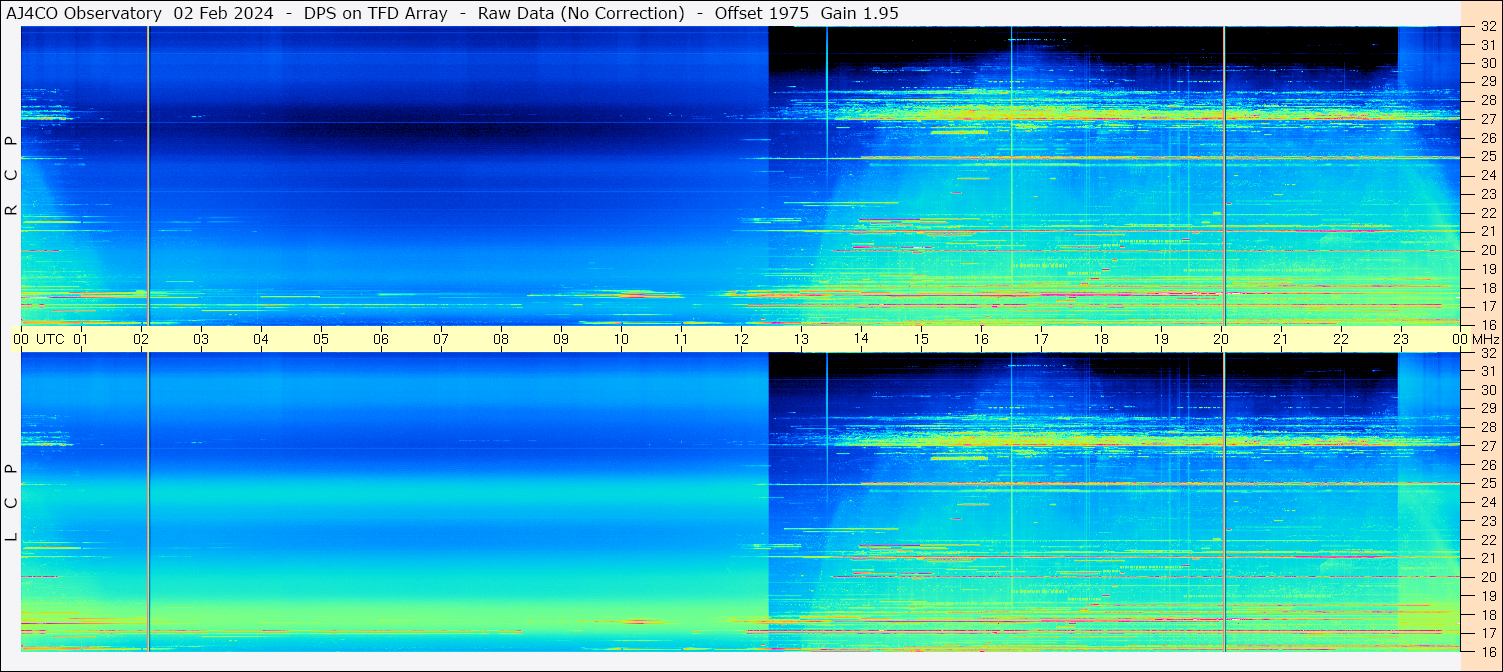The height and width of the screenshot is (672, 1503).
Task: Select the 13 UTC hour label
Action: click(801, 339)
